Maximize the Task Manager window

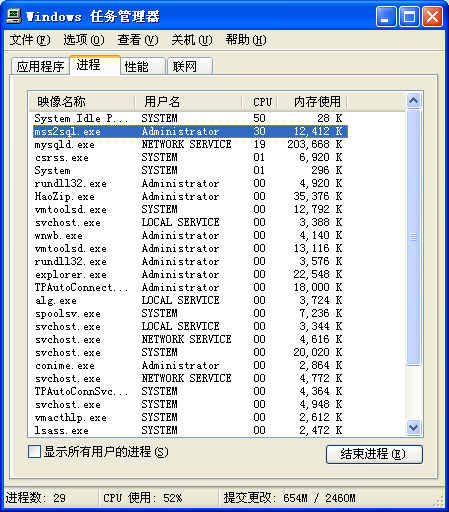click(409, 16)
